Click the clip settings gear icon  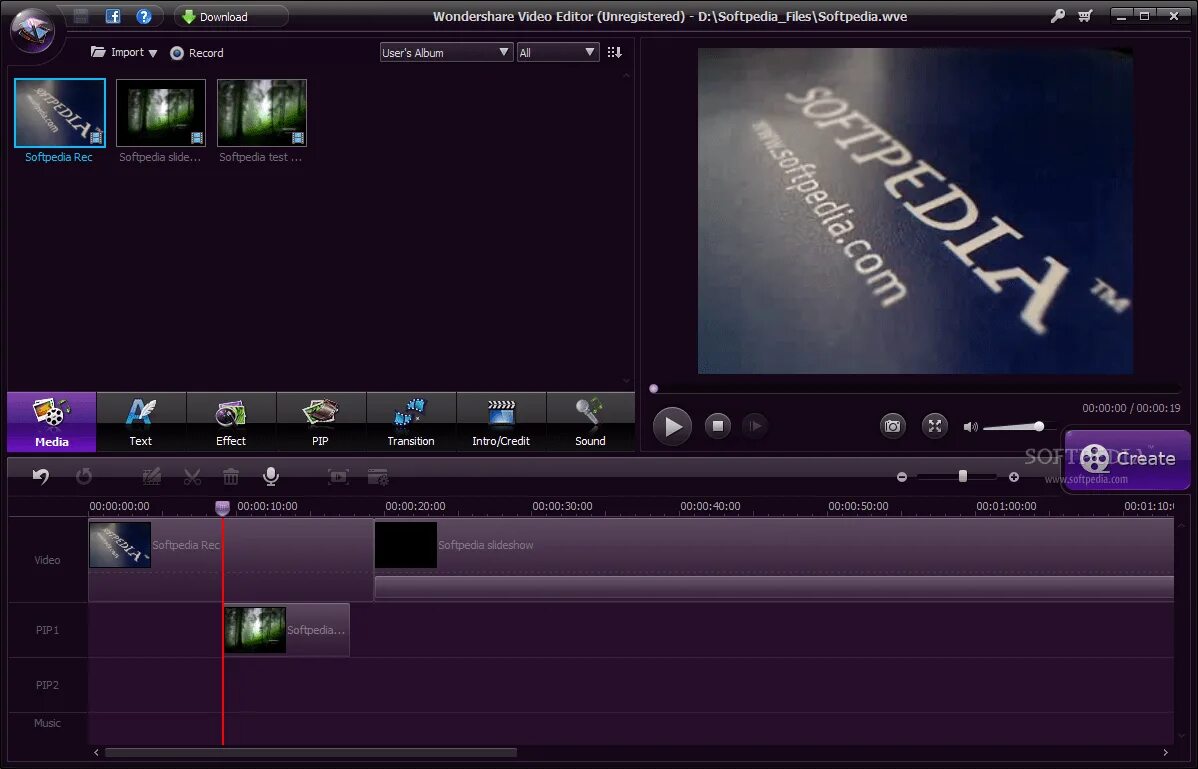pos(378,477)
